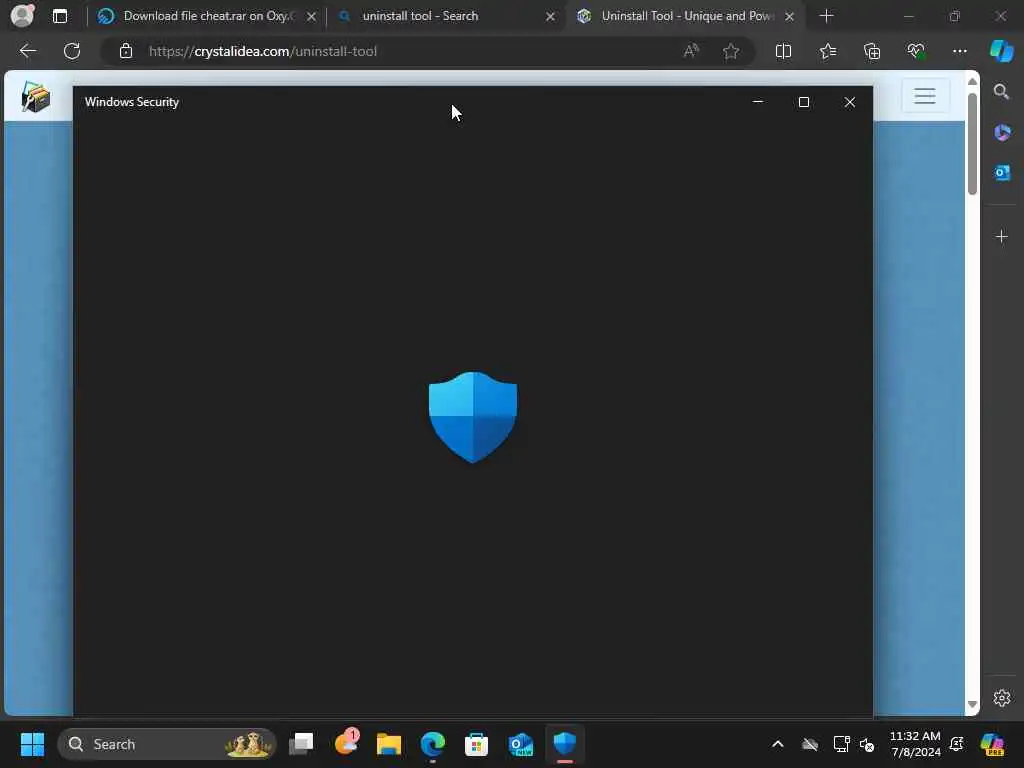The width and height of the screenshot is (1024, 768).
Task: Open Outlook (new) from taskbar
Action: pyautogui.click(x=520, y=744)
